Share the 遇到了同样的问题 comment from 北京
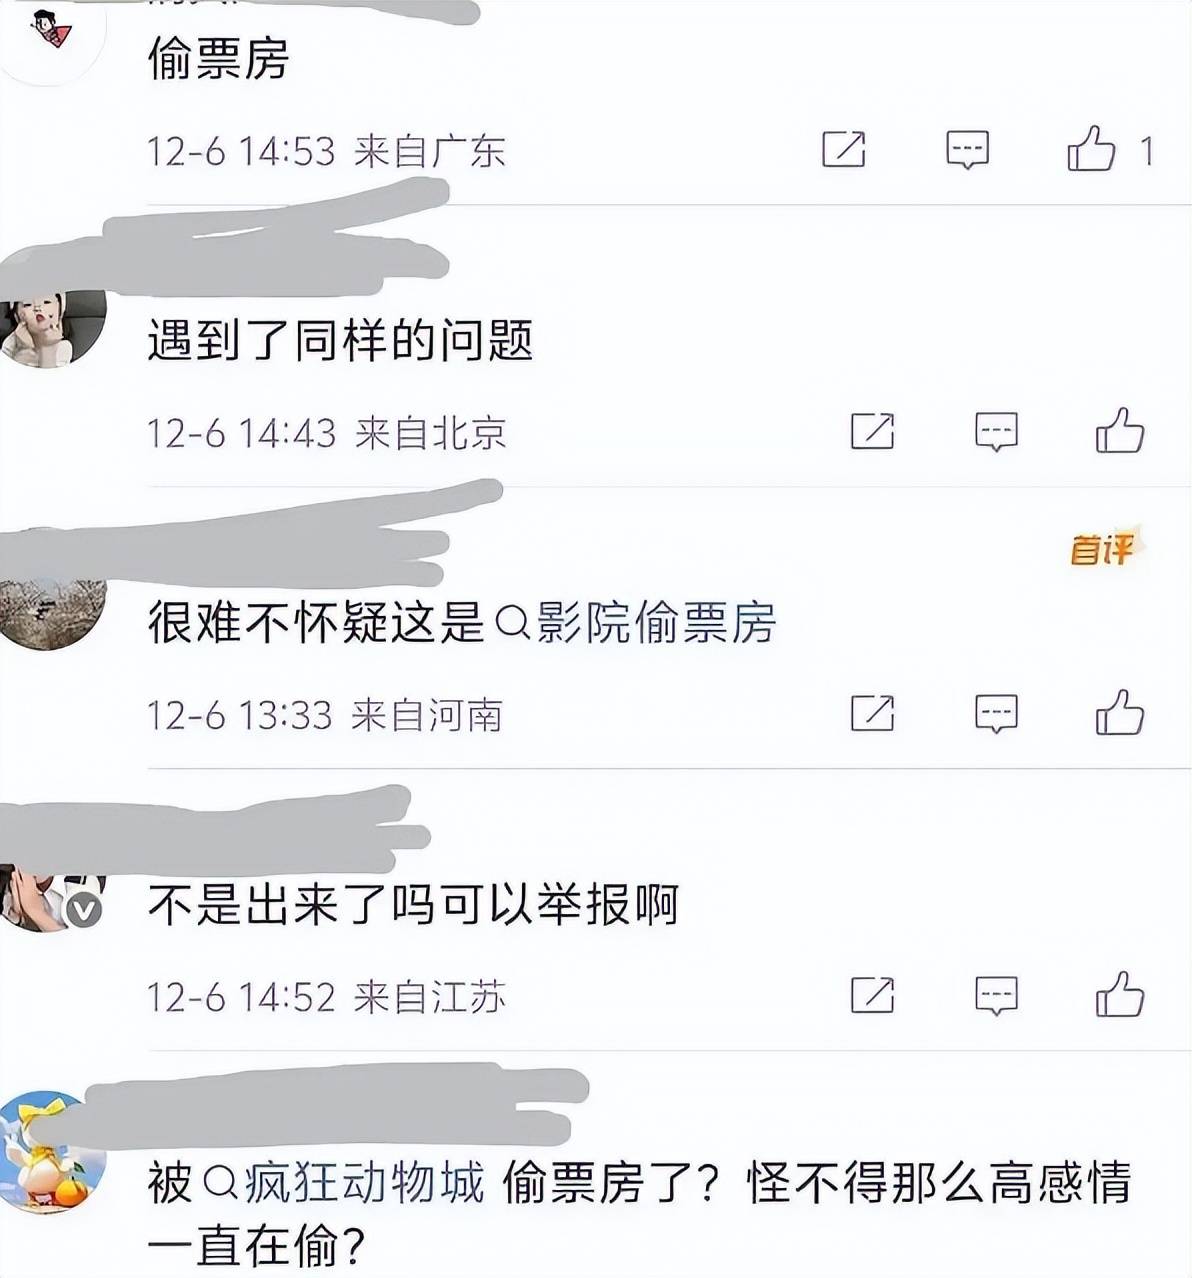 pos(872,431)
